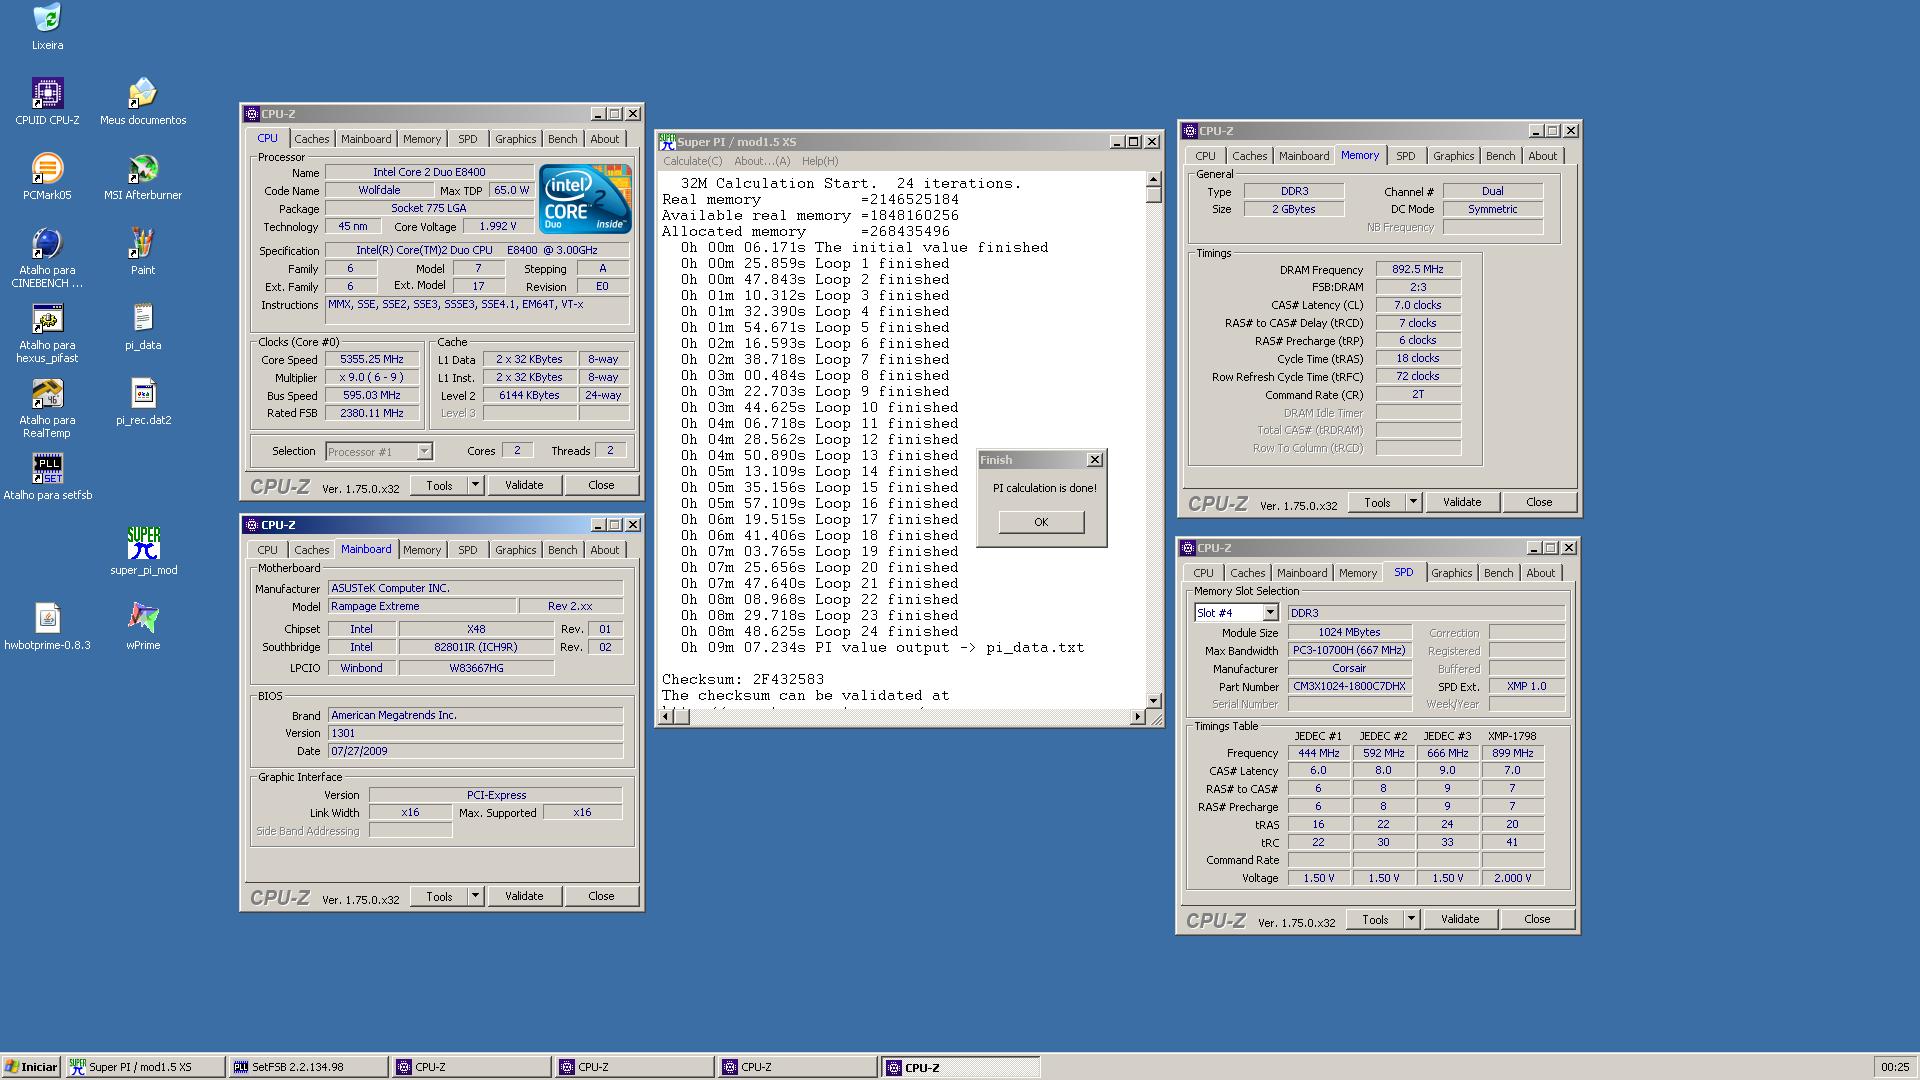Screen dimensions: 1920x1080
Task: Click the Super PI title bar icon
Action: point(667,142)
